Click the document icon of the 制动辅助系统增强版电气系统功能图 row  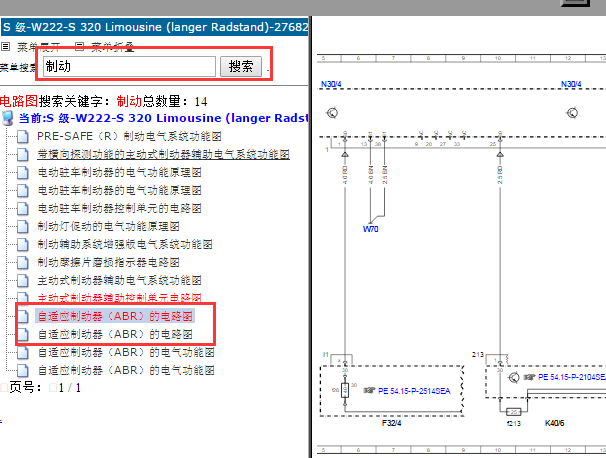pyautogui.click(x=23, y=245)
